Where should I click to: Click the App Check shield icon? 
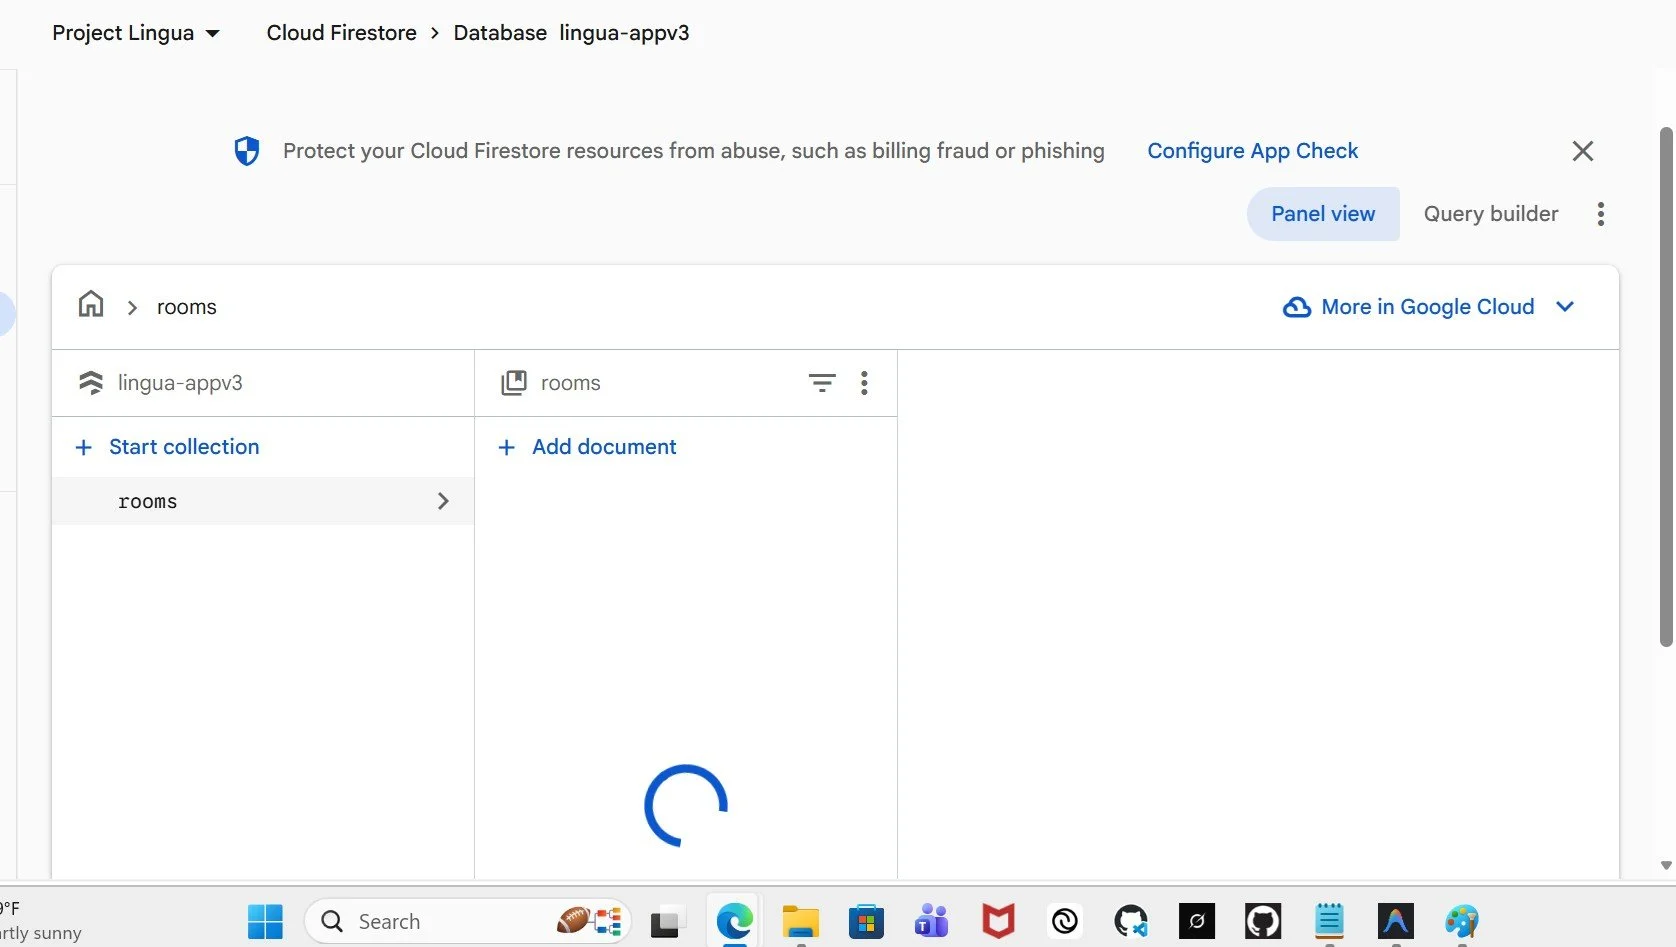[x=247, y=151]
